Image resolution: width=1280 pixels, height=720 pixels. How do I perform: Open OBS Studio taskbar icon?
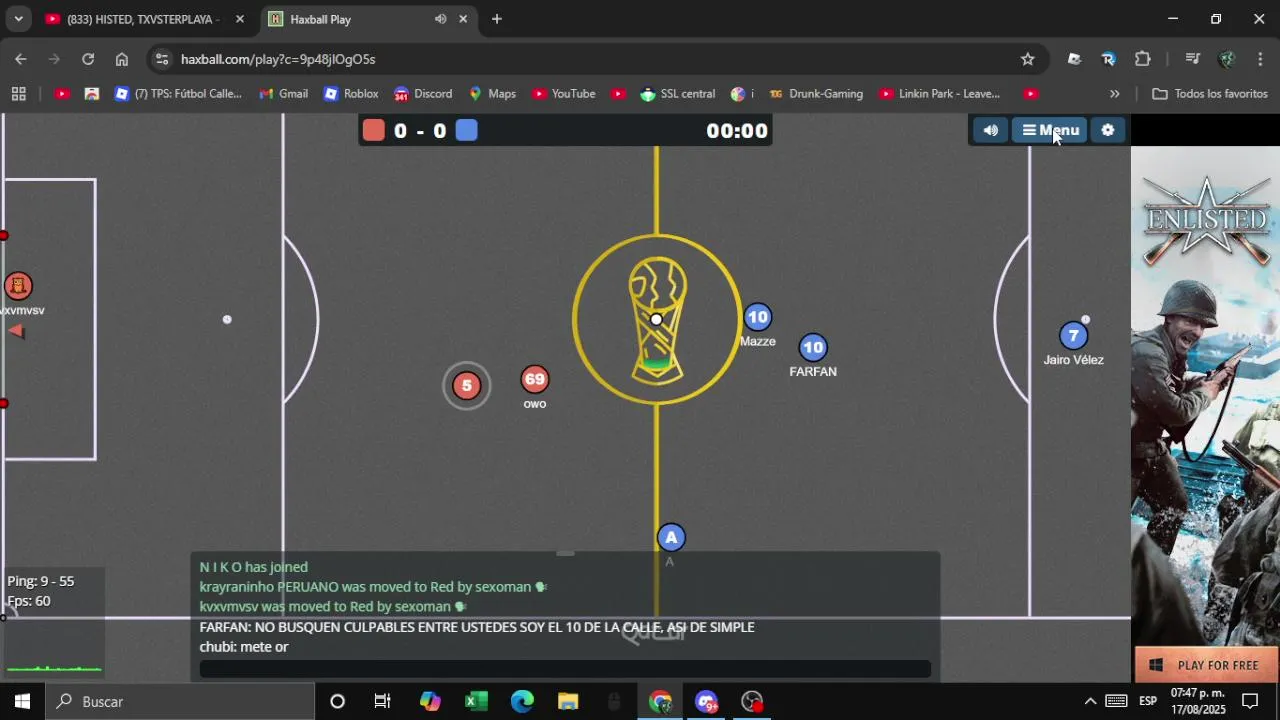pos(752,701)
